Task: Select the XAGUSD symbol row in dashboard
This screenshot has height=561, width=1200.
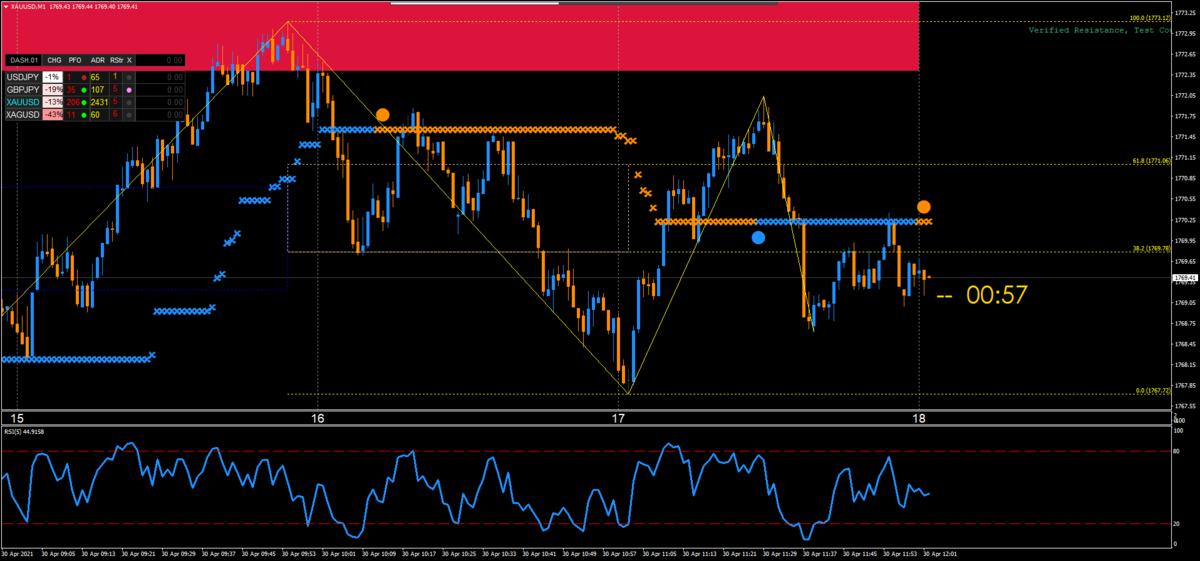Action: point(23,115)
